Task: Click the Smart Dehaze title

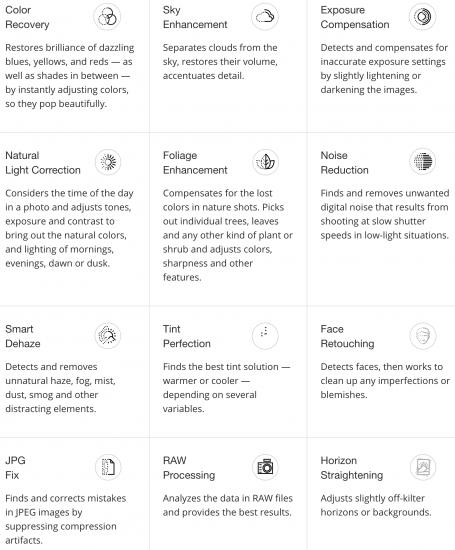Action: coord(23,336)
